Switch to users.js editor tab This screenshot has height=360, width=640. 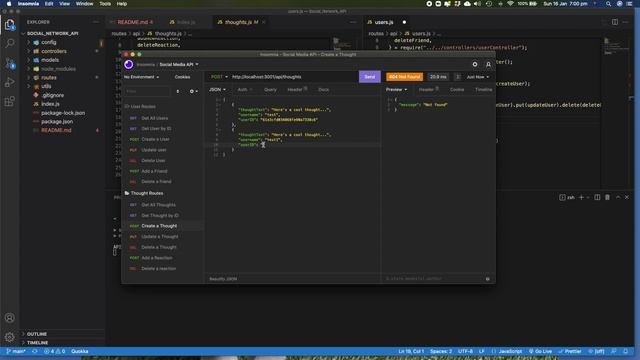coord(384,22)
